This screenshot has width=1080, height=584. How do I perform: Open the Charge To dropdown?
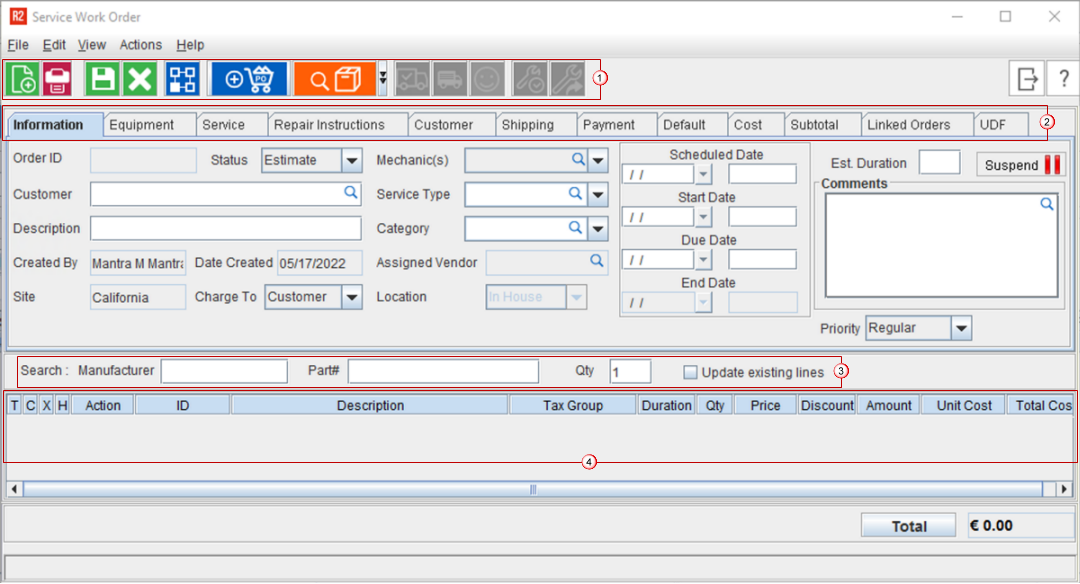pos(351,297)
